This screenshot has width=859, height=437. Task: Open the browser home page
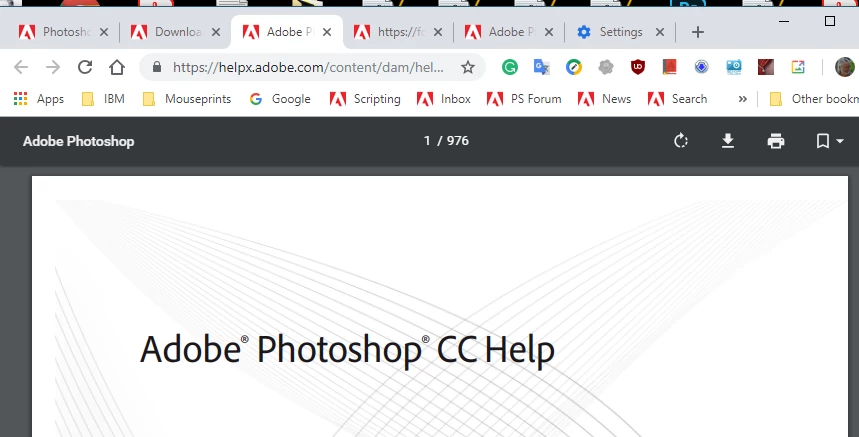click(x=117, y=67)
